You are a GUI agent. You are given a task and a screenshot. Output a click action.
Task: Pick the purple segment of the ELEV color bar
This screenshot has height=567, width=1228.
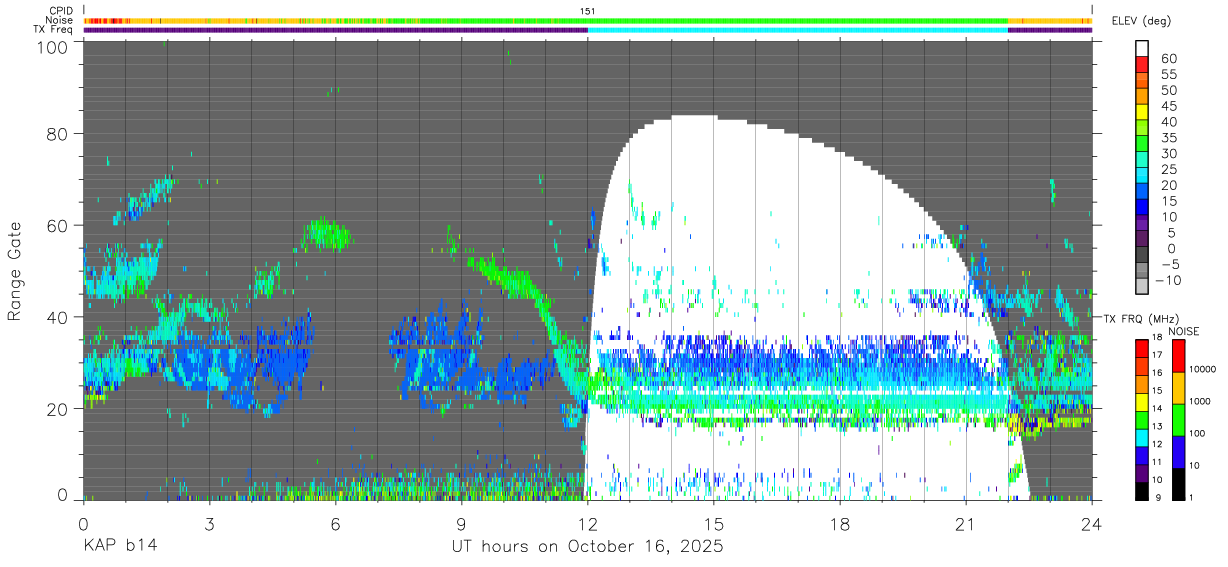[1142, 224]
